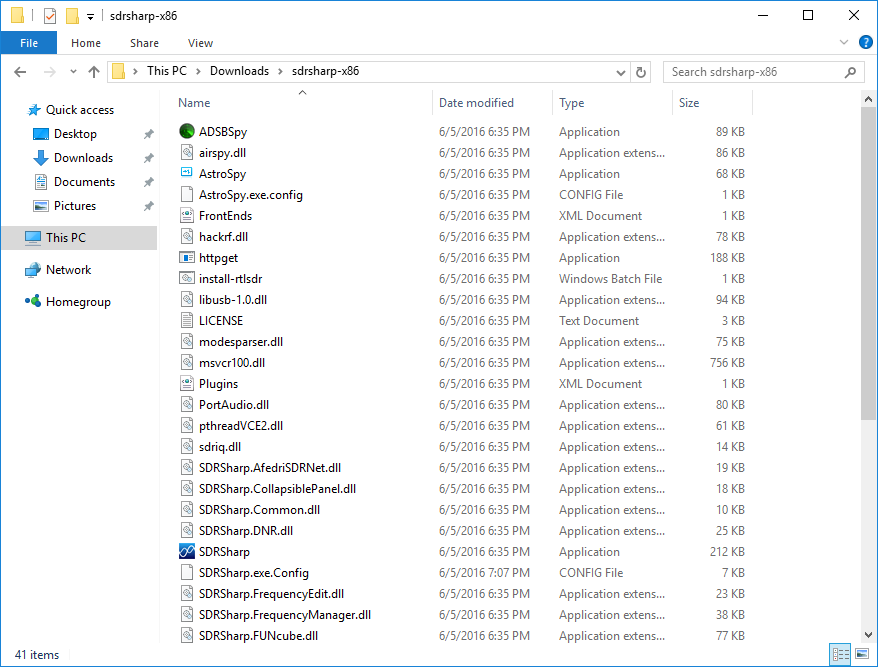Click the SDRSharp application icon
Viewport: 878px width, 667px height.
pos(186,552)
